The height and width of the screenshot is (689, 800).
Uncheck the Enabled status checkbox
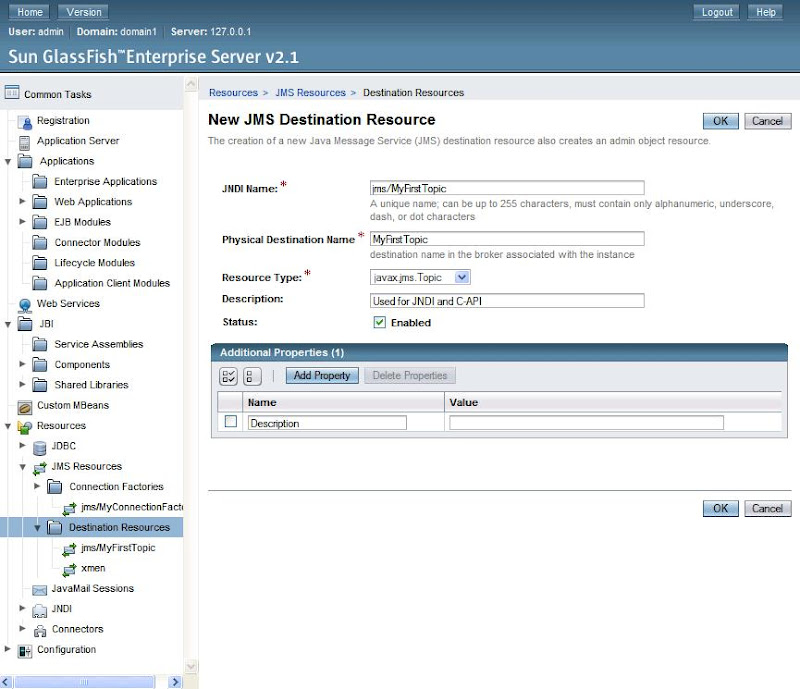tap(379, 322)
